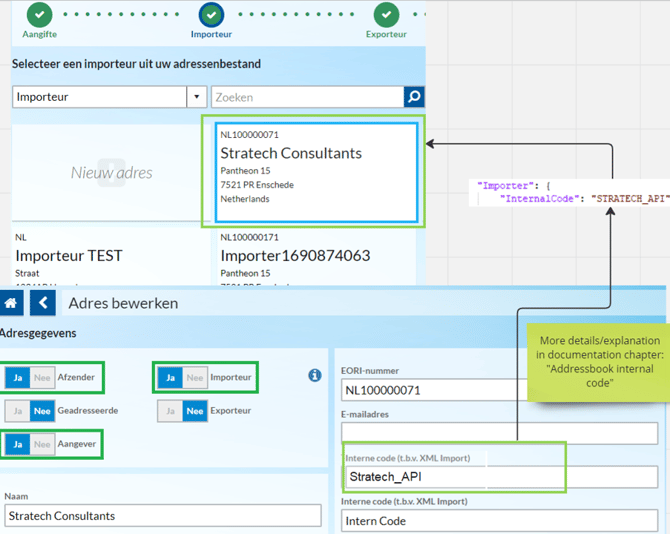Go back with the left chevron button
This screenshot has width=670, height=534.
click(43, 303)
